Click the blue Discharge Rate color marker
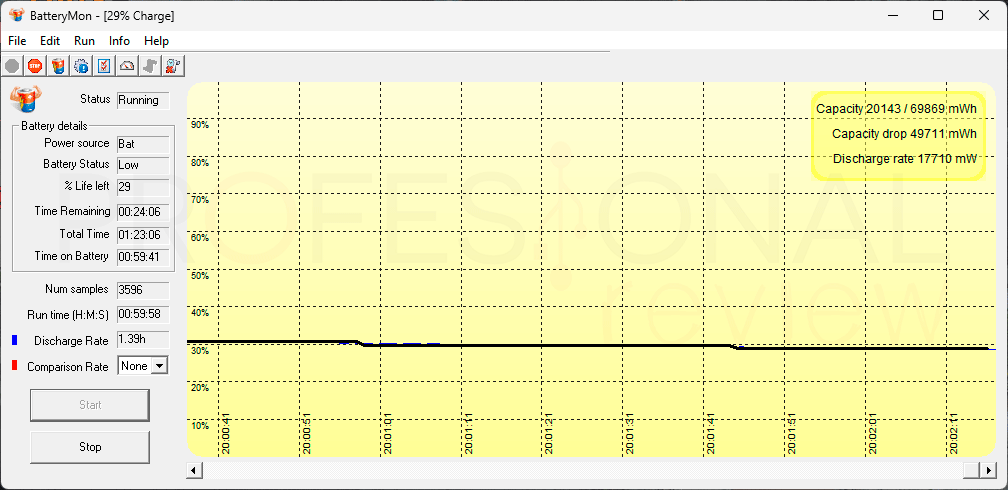The height and width of the screenshot is (490, 1008). 14,339
